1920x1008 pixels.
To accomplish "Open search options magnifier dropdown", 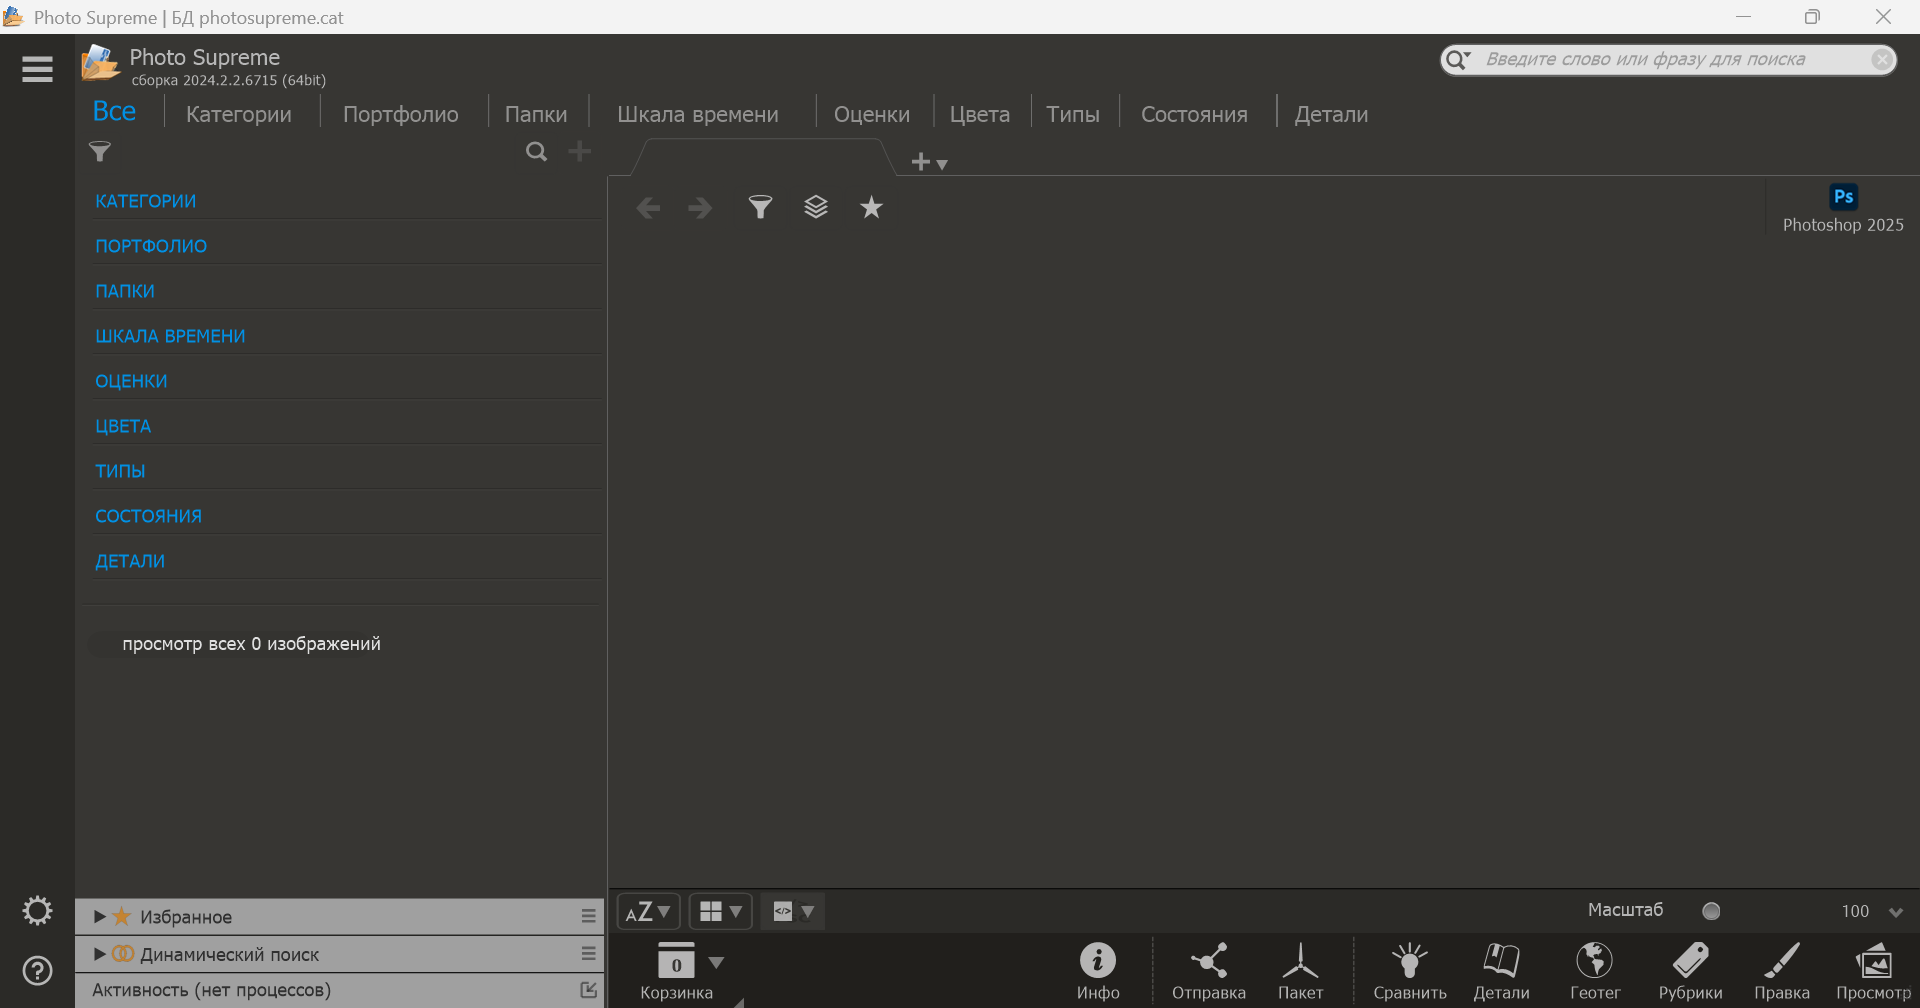I will point(1458,60).
